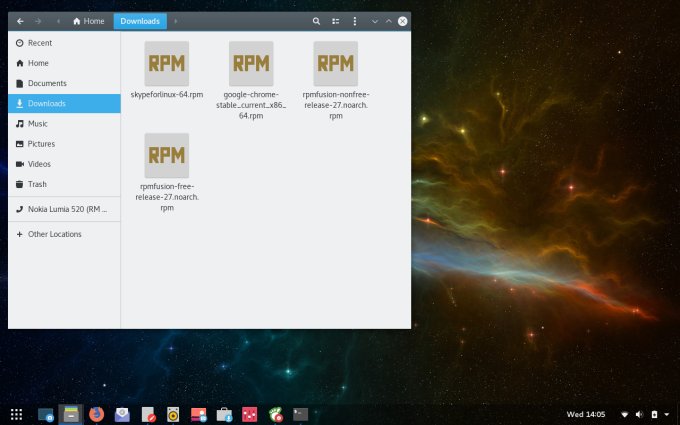The width and height of the screenshot is (680, 425).
Task: Select the rpmfusion-free-release-27 RPM icon
Action: click(x=167, y=156)
